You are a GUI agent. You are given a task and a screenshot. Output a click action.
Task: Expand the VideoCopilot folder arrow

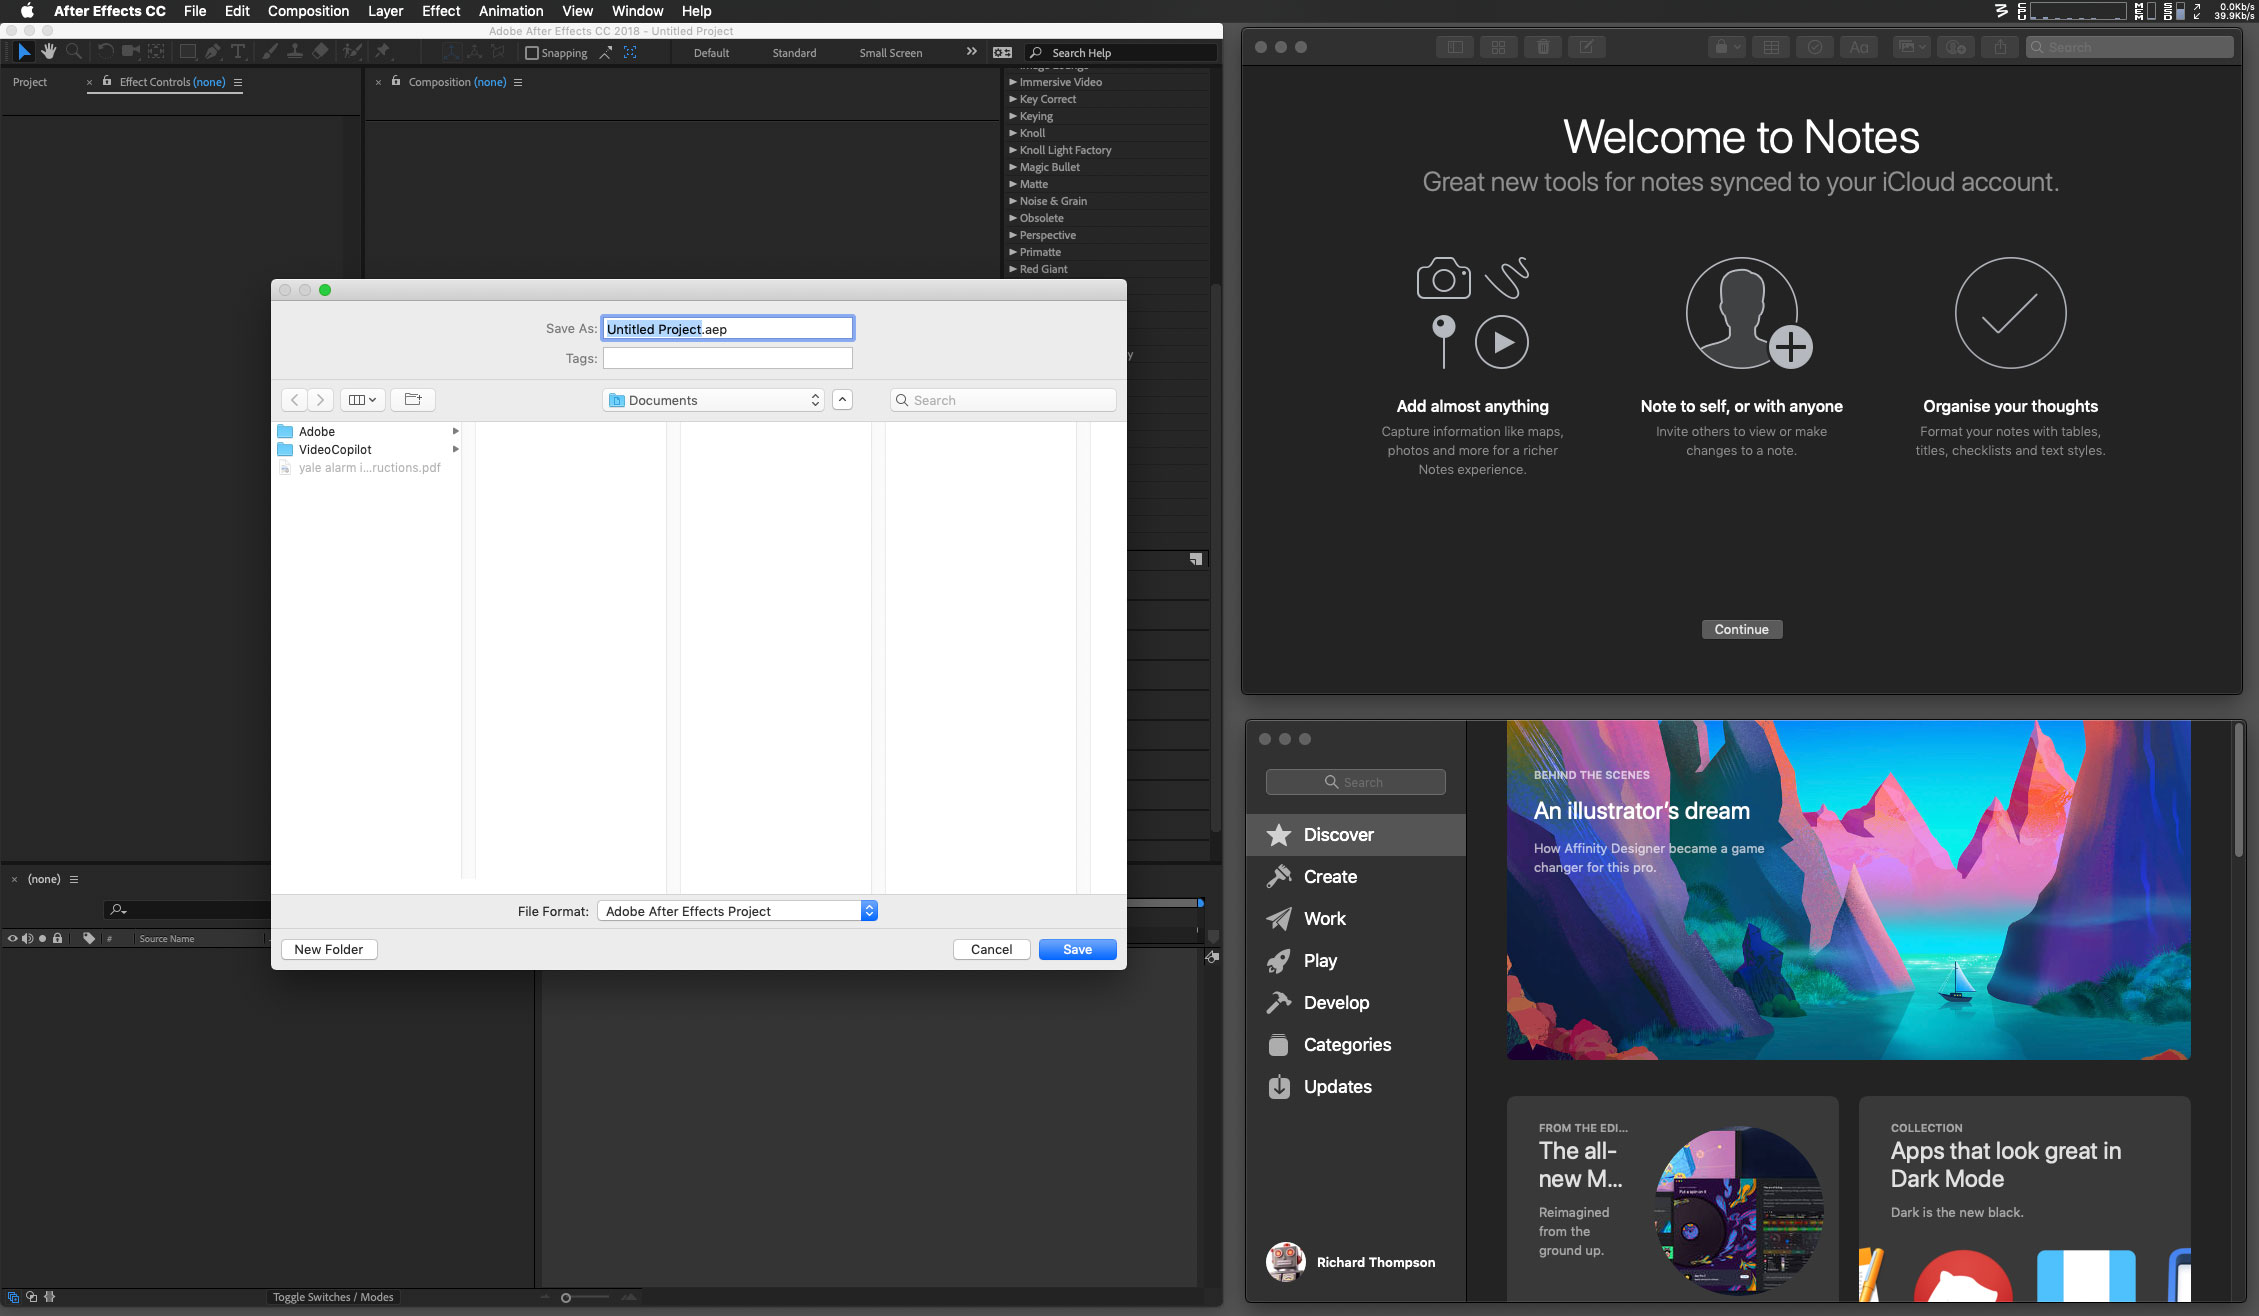click(456, 449)
